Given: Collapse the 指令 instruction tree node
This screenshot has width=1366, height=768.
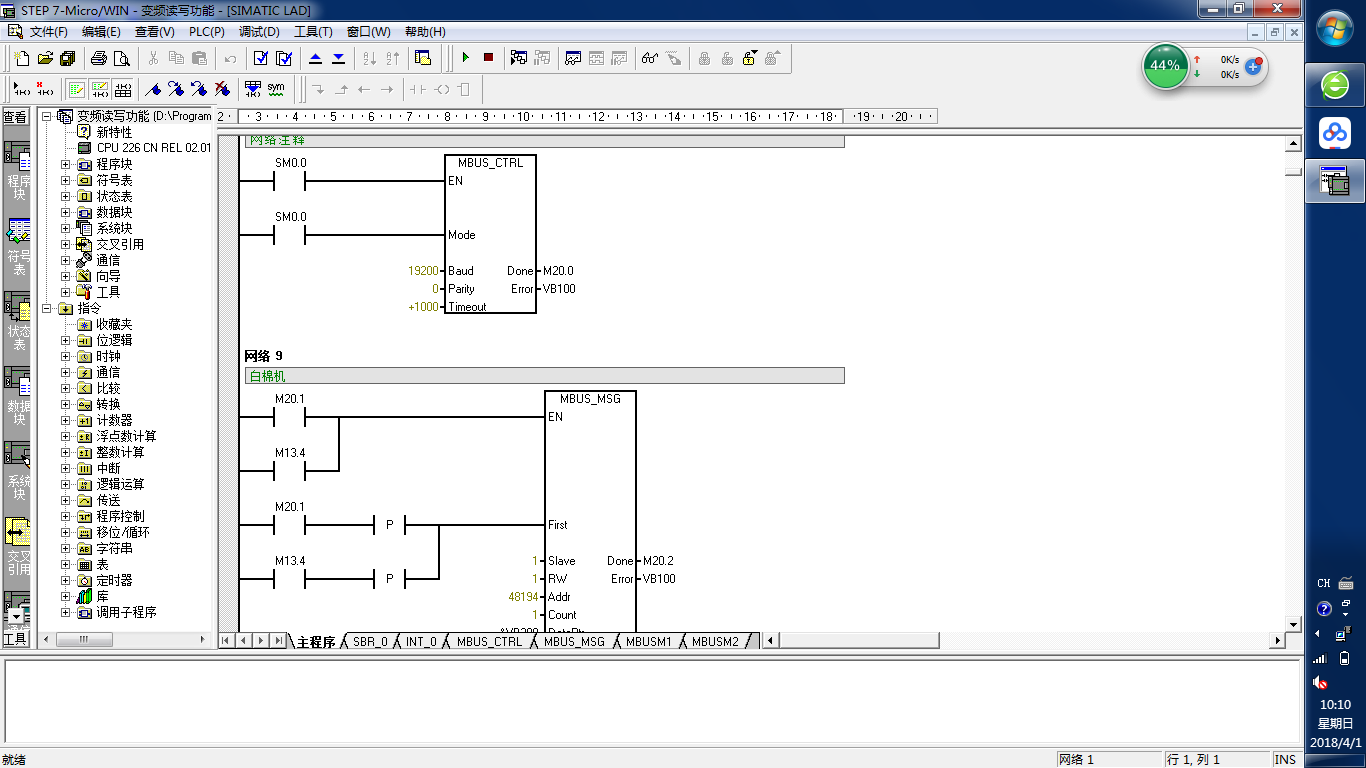Looking at the screenshot, I should pos(47,308).
